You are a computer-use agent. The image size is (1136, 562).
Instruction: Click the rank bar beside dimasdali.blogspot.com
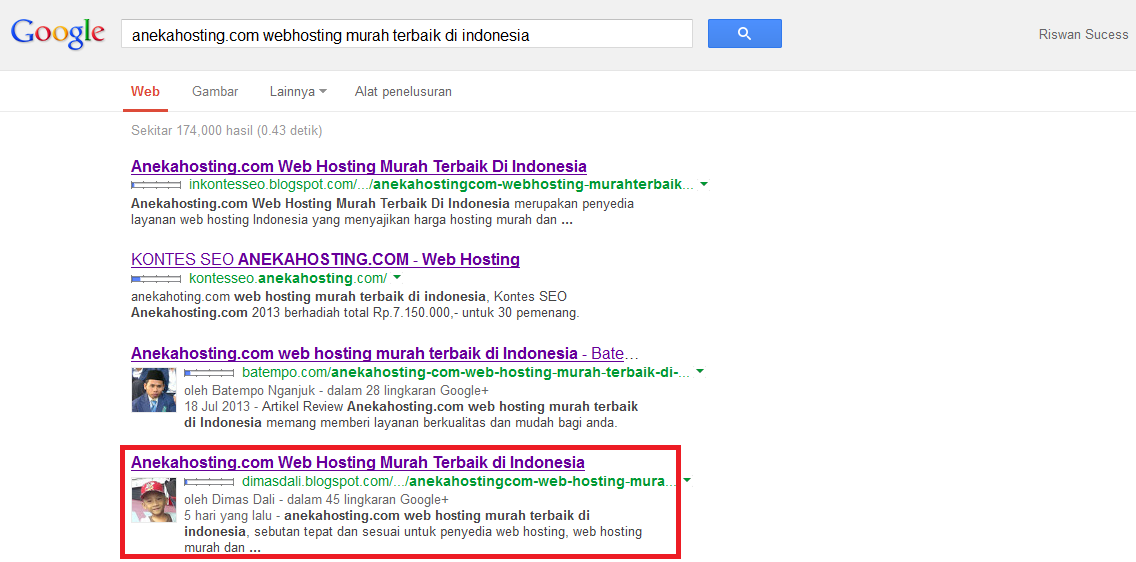(209, 481)
